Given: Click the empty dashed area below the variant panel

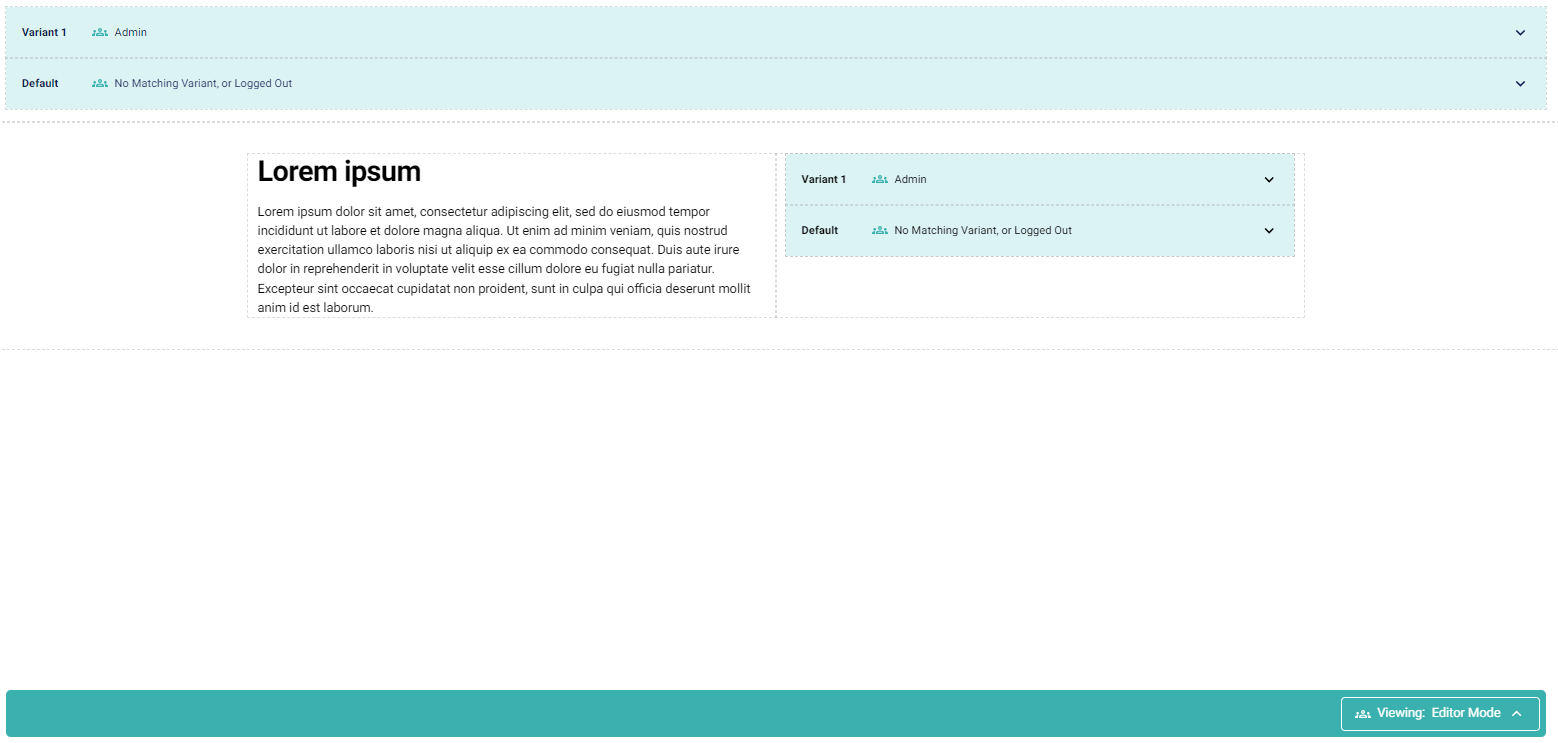Looking at the screenshot, I should (x=1040, y=285).
